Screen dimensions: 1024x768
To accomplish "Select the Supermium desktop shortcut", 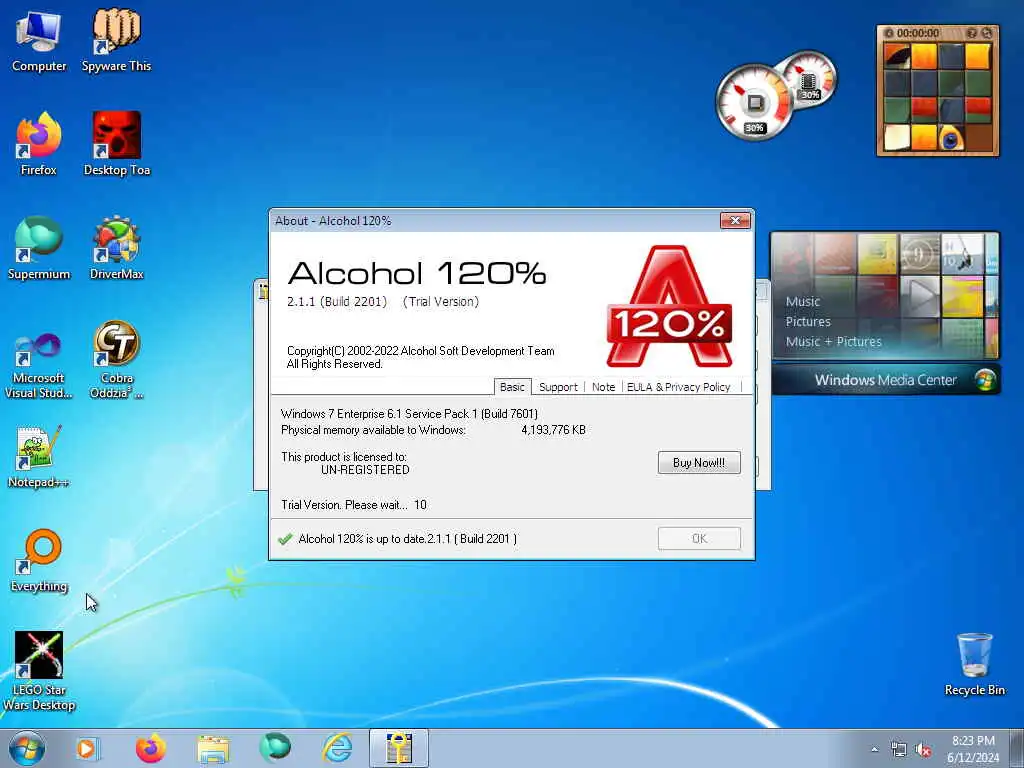I will (39, 248).
